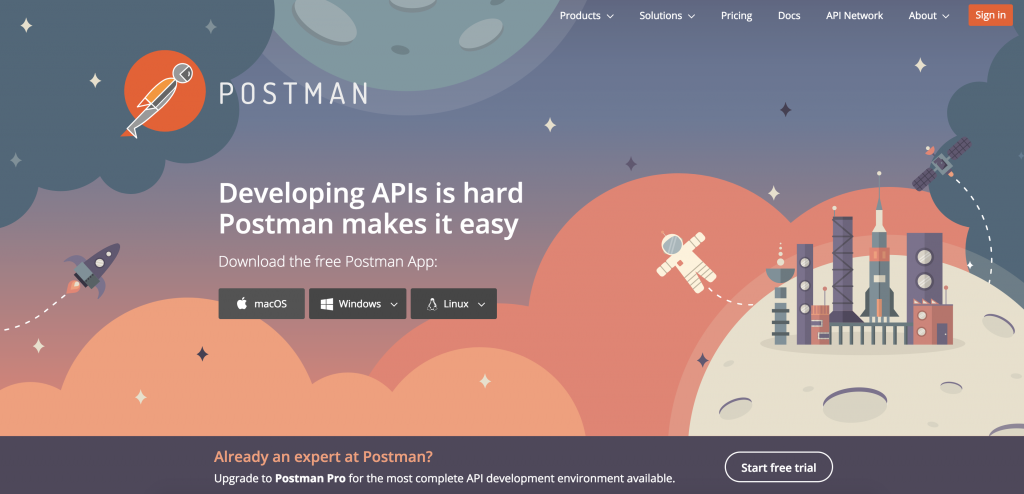
Task: Expand the Linux download chevron
Action: point(481,305)
